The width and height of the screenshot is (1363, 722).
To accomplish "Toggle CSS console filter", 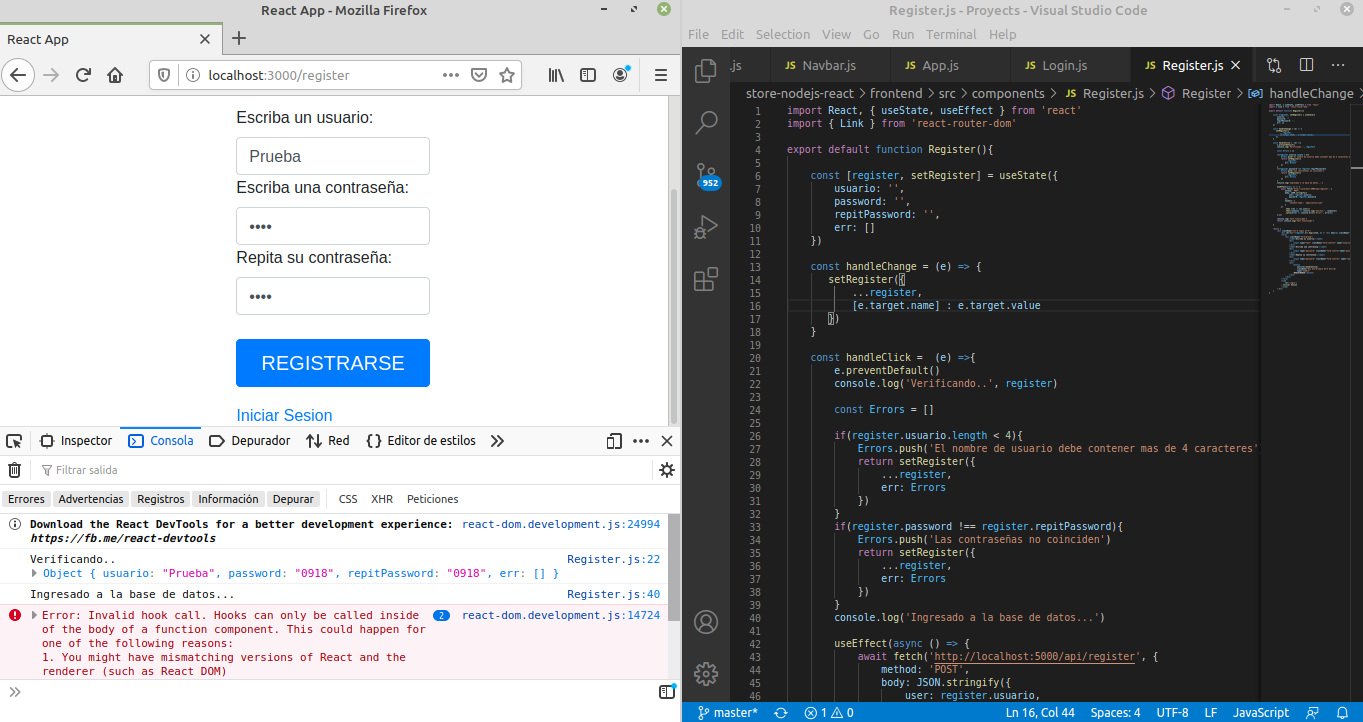I will point(348,499).
